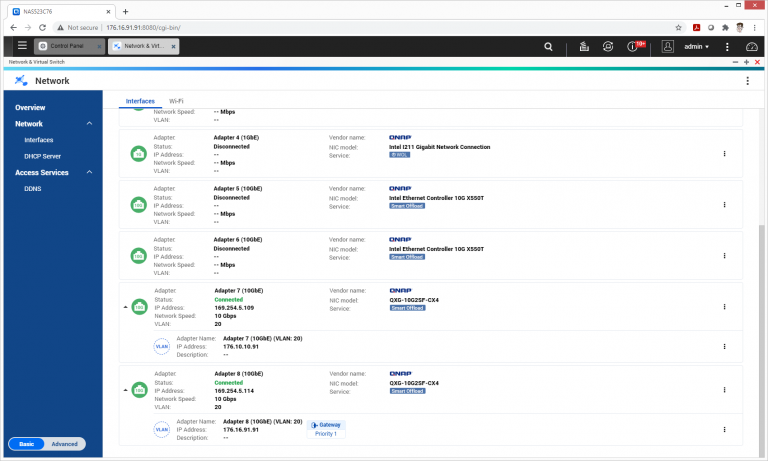This screenshot has width=768, height=461.
Task: Collapse the Adapter 8 VLAN details
Action: [125, 390]
